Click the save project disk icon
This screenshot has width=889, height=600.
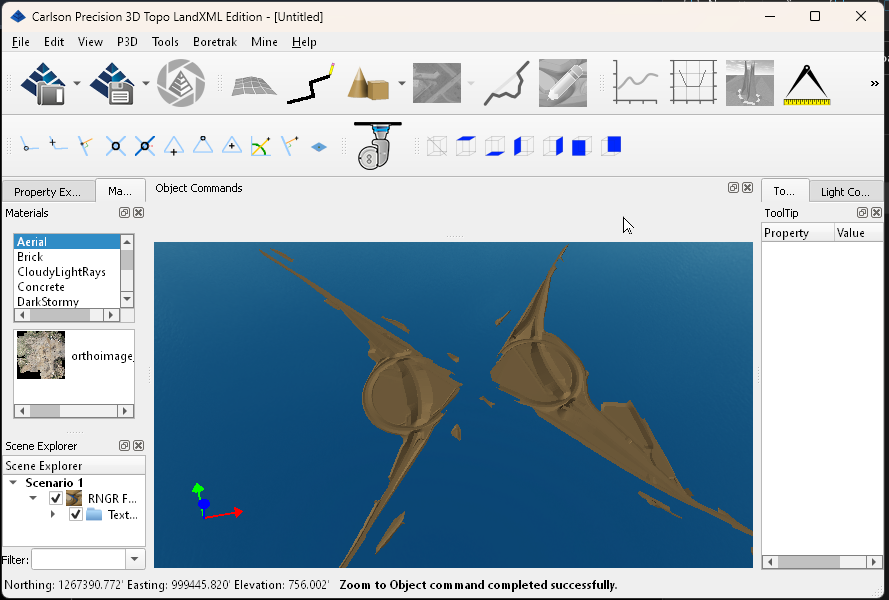pos(111,83)
